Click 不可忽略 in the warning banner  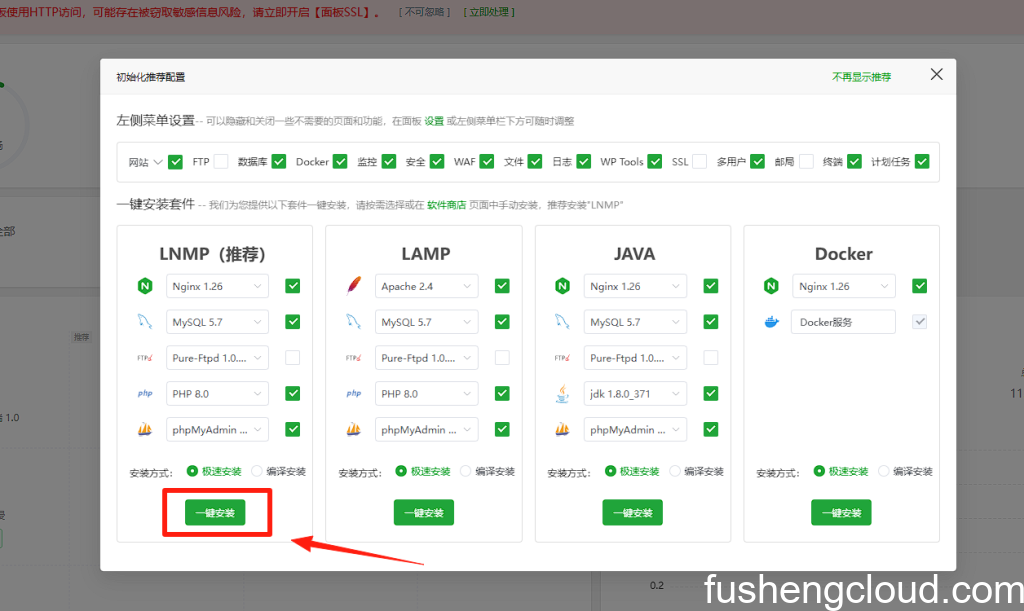424,12
